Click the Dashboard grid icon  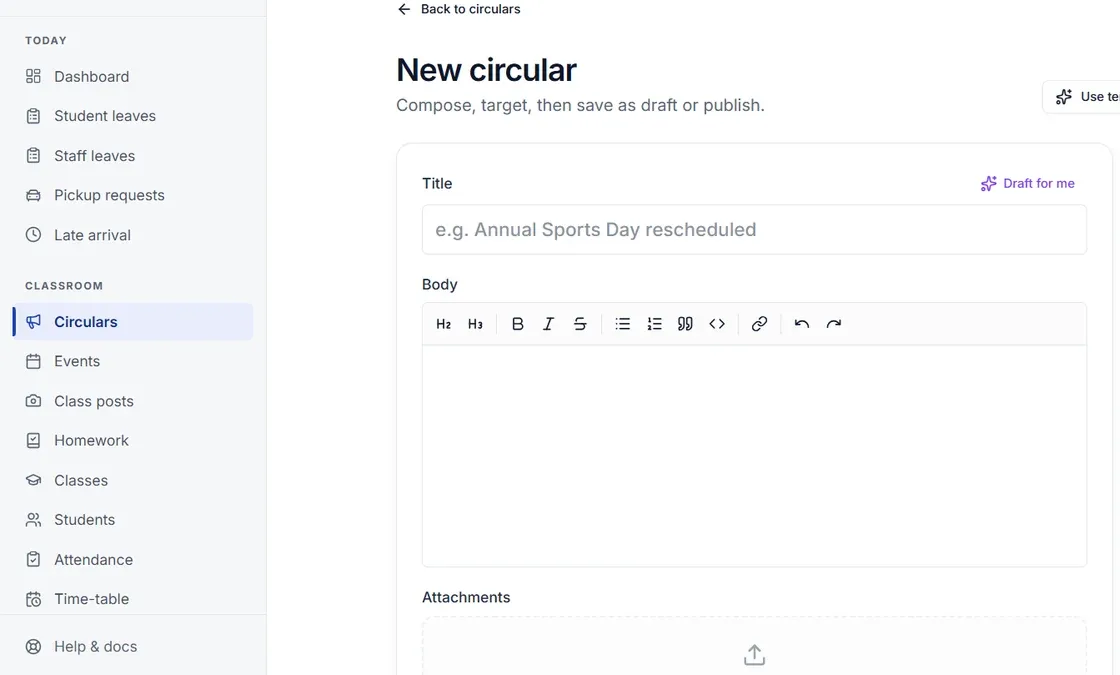tap(34, 76)
